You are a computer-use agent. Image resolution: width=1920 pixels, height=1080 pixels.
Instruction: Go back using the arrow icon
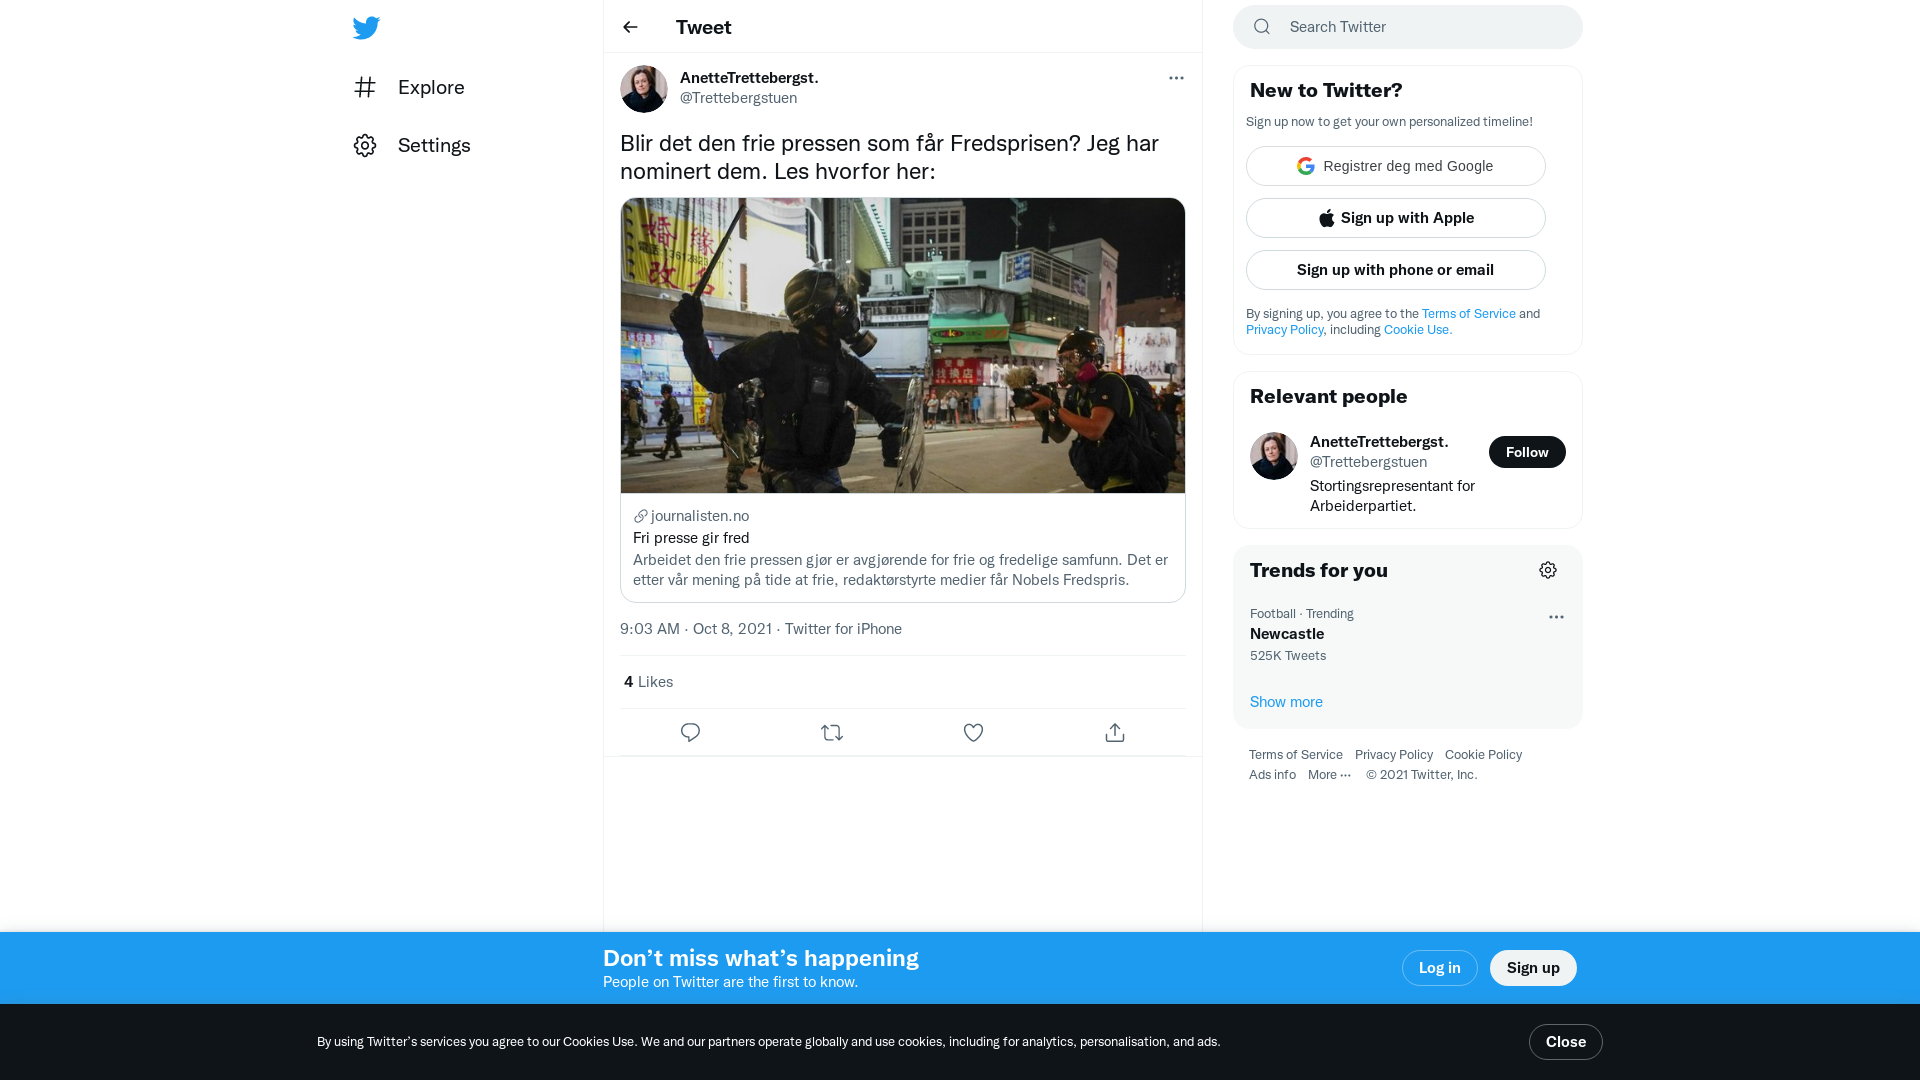tap(630, 27)
